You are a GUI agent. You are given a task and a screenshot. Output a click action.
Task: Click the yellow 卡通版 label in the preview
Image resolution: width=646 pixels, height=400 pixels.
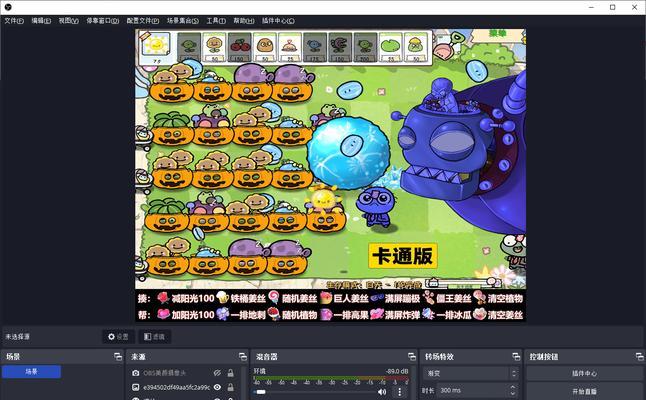(x=403, y=256)
